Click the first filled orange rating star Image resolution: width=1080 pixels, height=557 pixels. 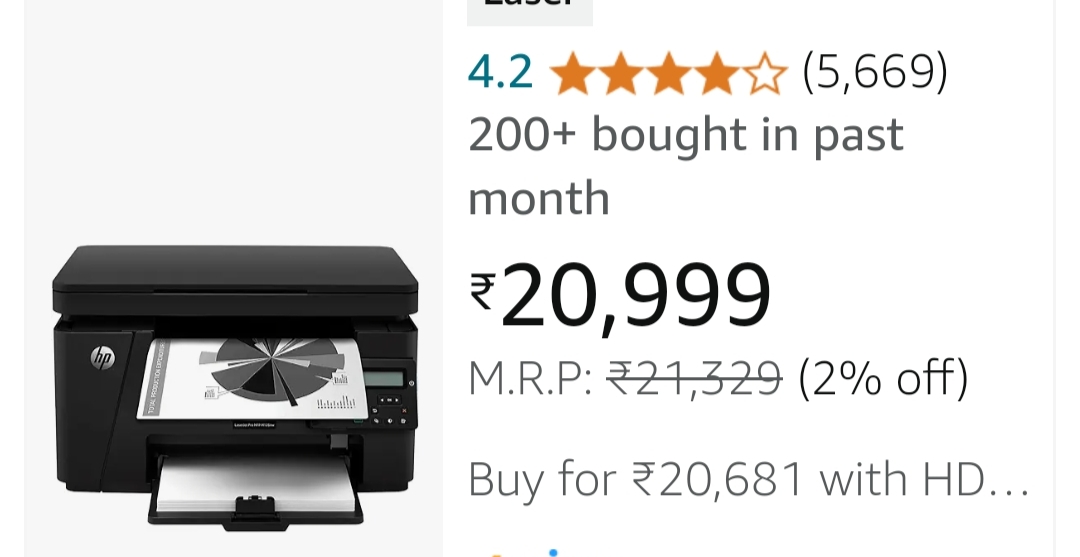click(572, 73)
